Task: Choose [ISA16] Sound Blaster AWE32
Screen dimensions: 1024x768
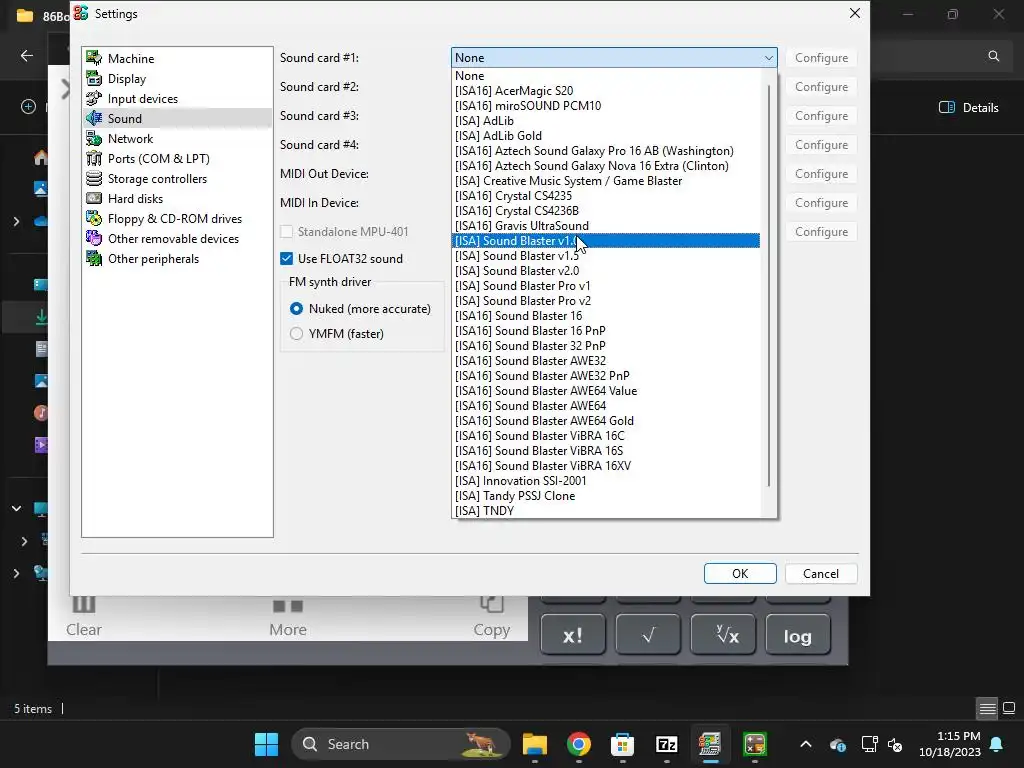Action: [x=606, y=361]
